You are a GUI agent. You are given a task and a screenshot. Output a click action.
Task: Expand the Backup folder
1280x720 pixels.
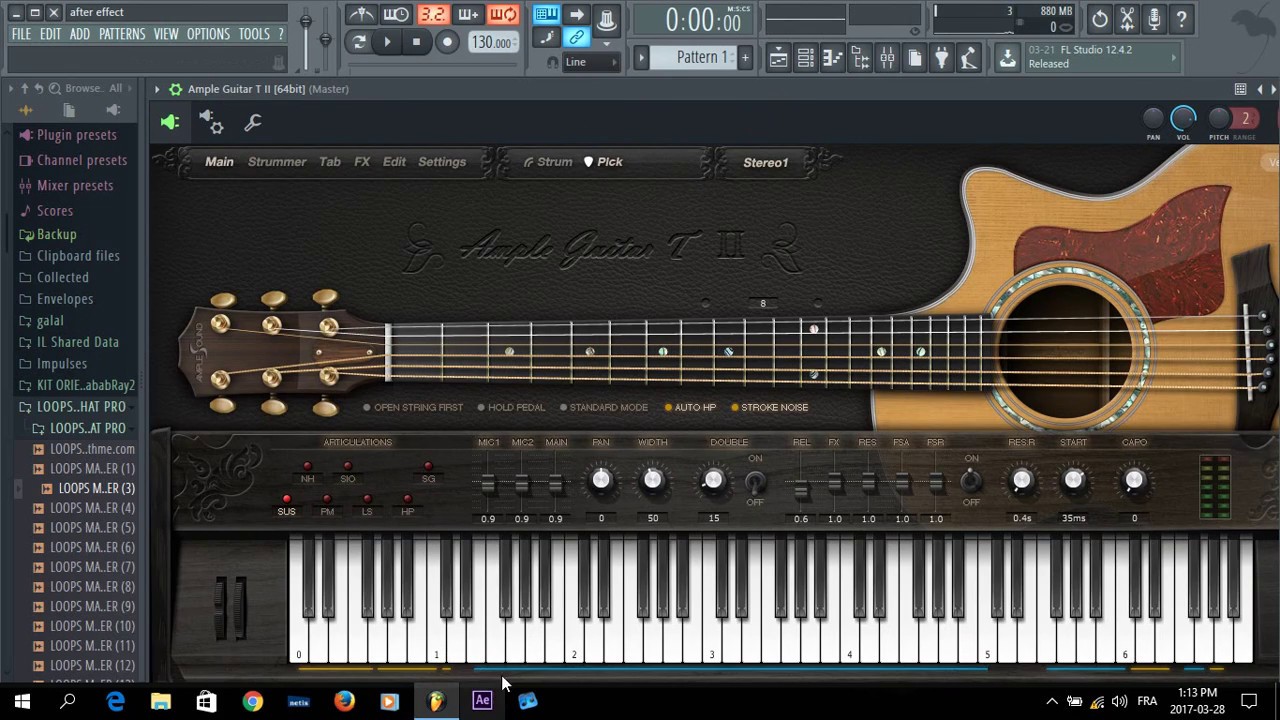[x=56, y=234]
